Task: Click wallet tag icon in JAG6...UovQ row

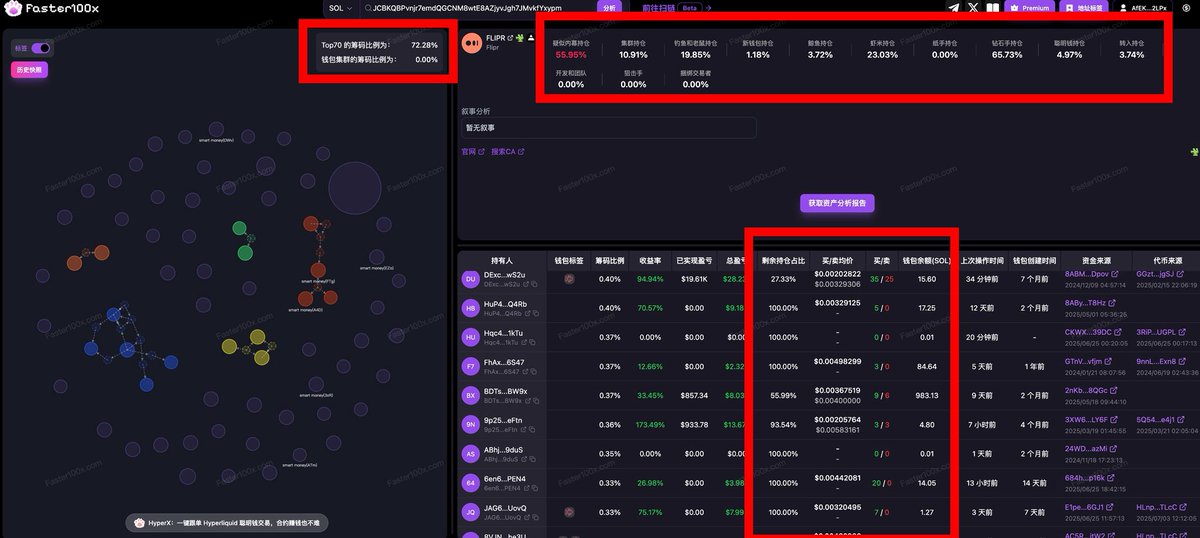Action: point(569,512)
